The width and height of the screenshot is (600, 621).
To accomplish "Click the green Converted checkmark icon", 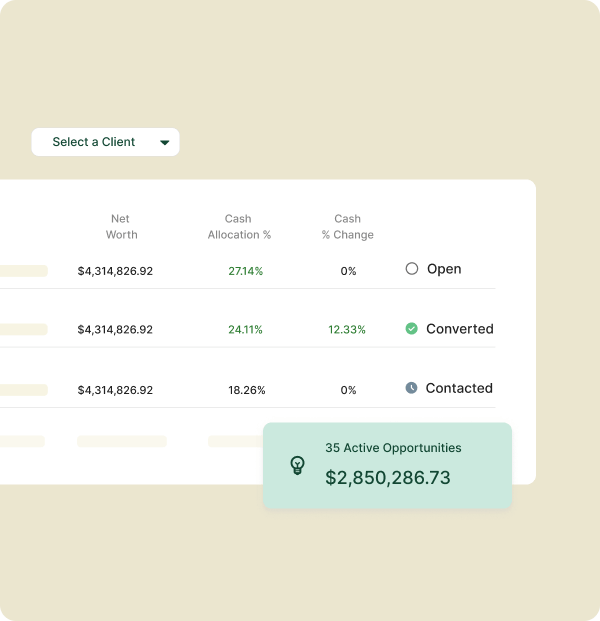I will coord(411,328).
